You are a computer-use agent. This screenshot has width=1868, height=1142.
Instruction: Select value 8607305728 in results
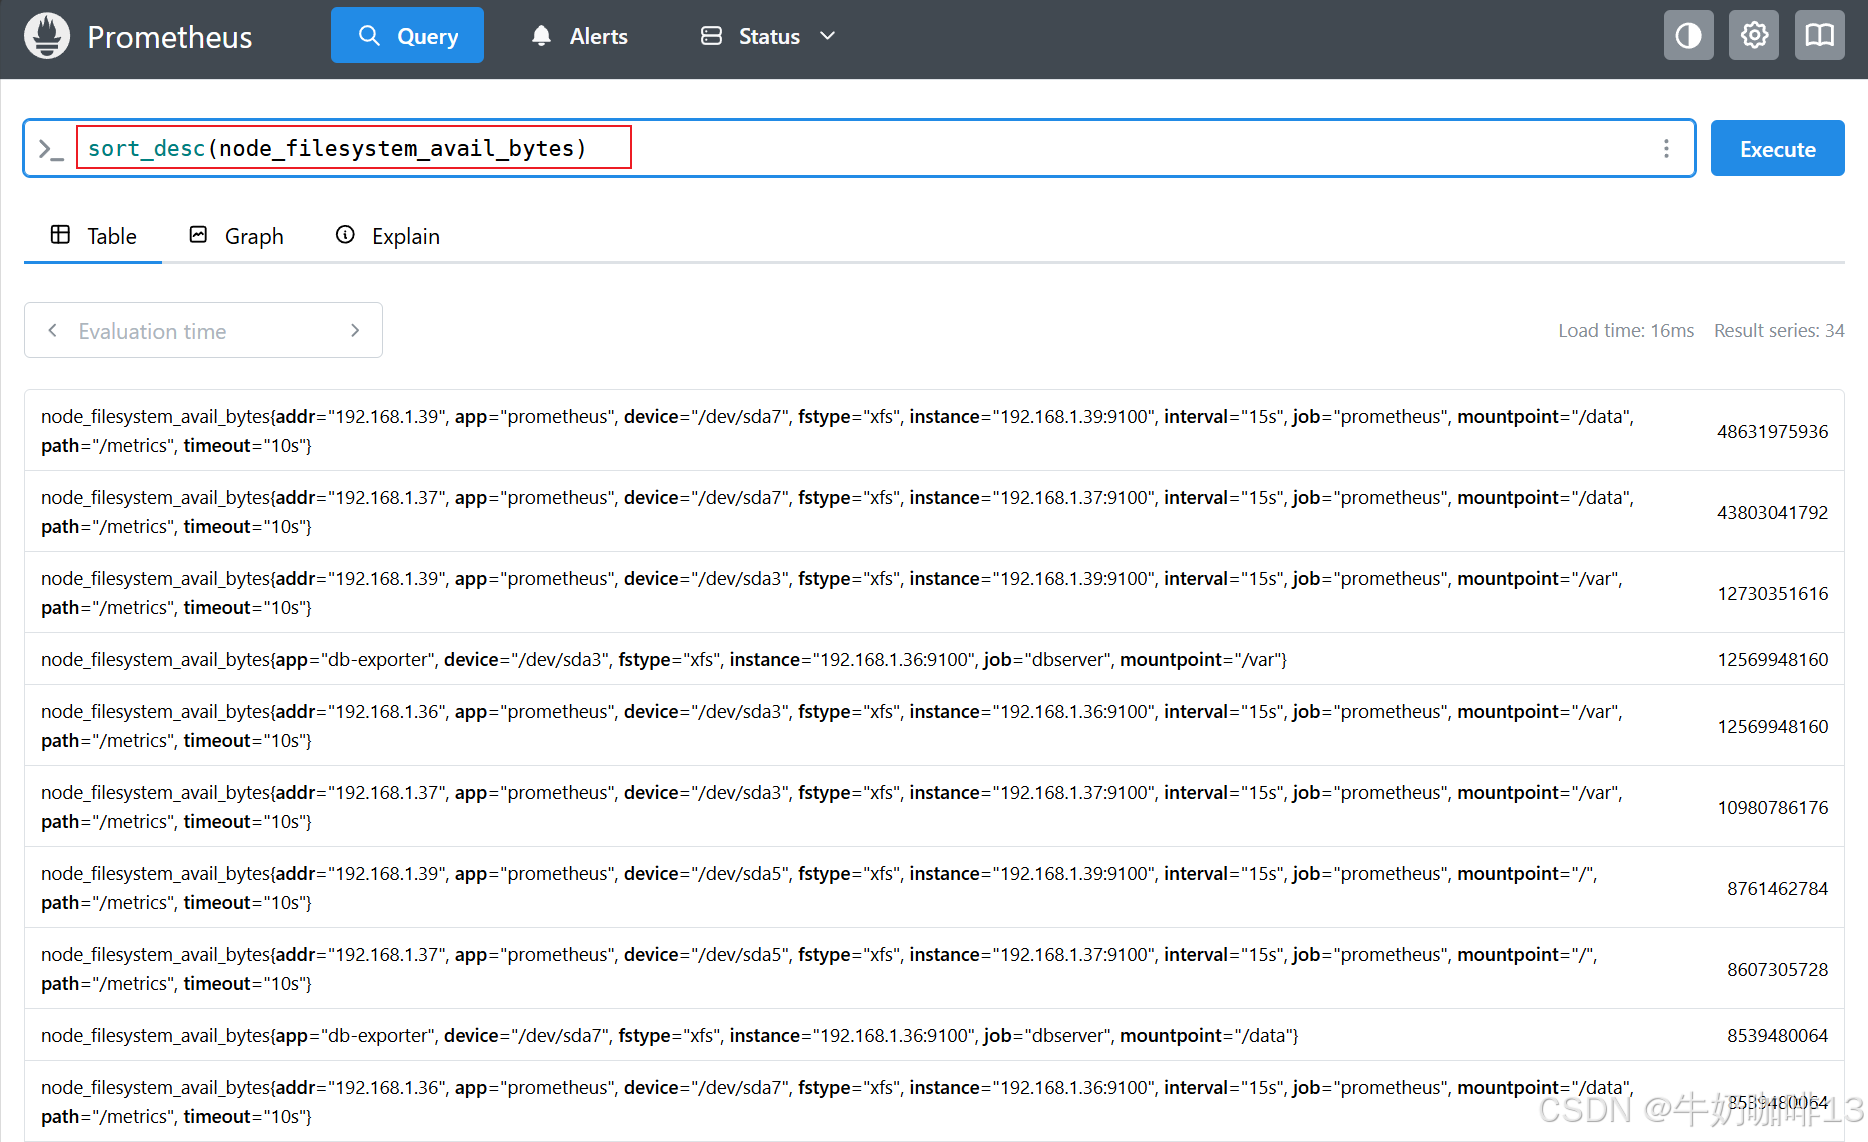coord(1777,969)
